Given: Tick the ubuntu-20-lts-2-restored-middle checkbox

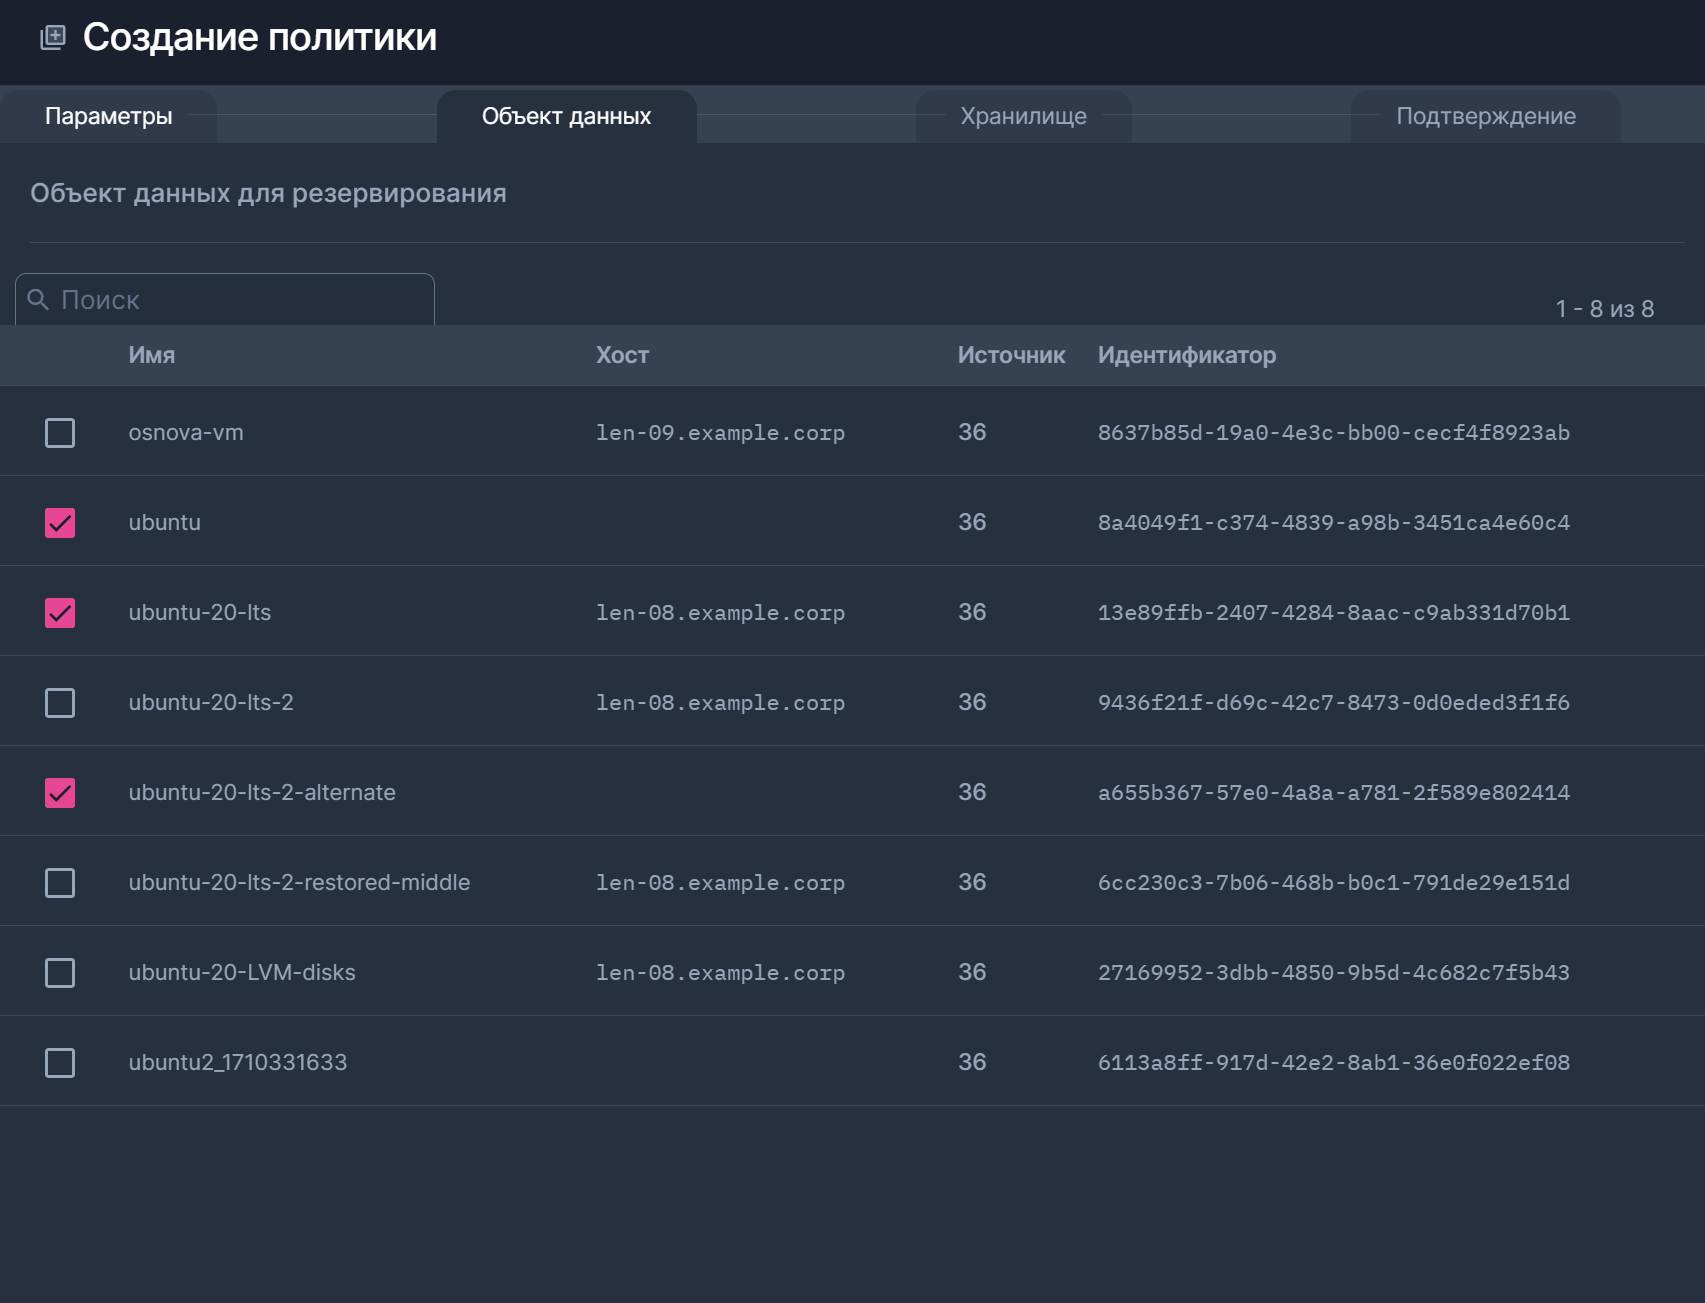Looking at the screenshot, I should click(60, 883).
